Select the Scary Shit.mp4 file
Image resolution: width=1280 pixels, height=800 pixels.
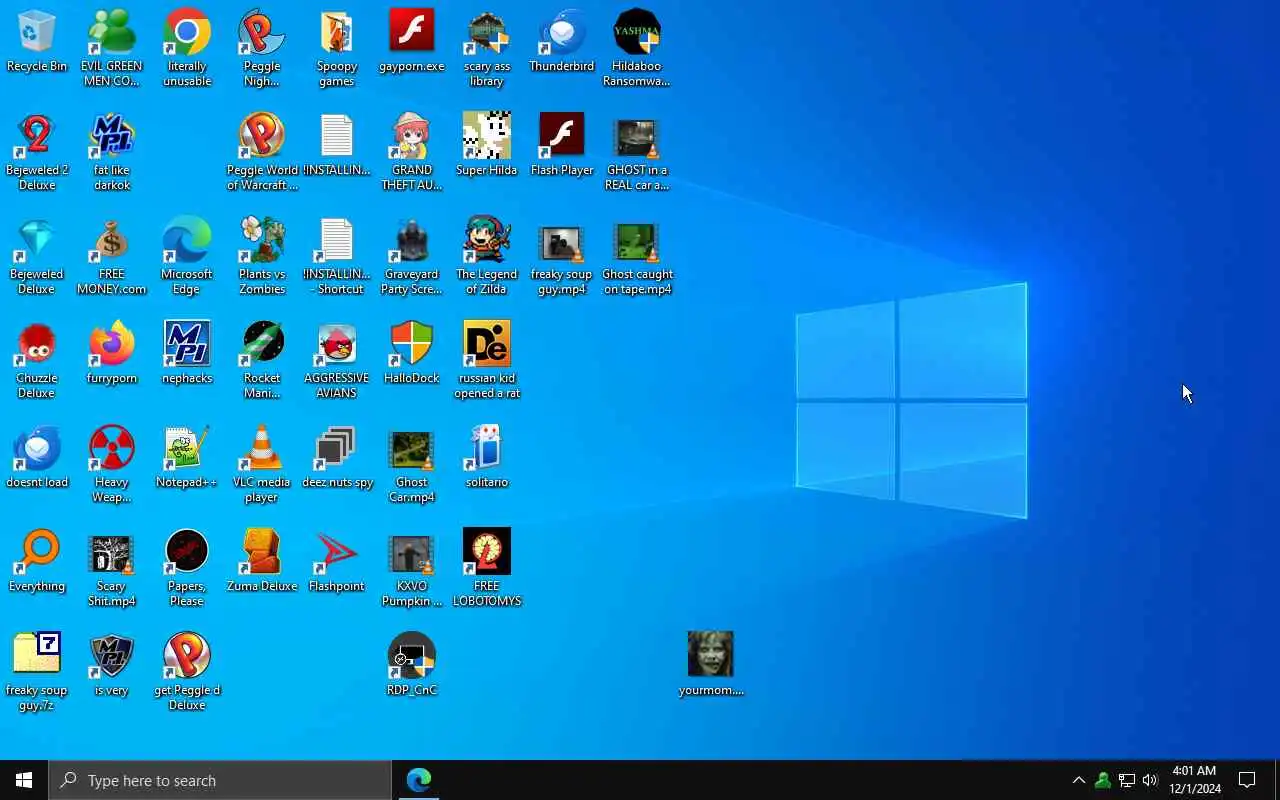pos(112,553)
